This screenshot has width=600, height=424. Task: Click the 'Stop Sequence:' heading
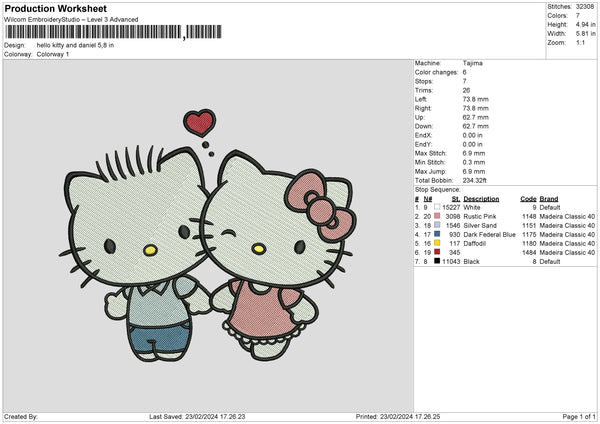(x=438, y=189)
